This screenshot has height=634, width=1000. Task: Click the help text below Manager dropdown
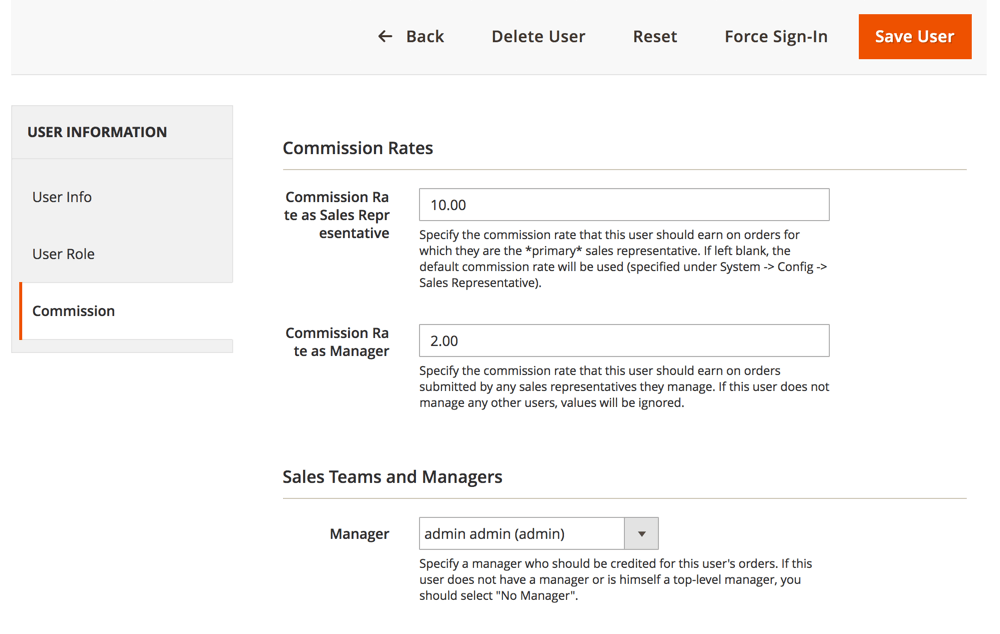pos(615,580)
